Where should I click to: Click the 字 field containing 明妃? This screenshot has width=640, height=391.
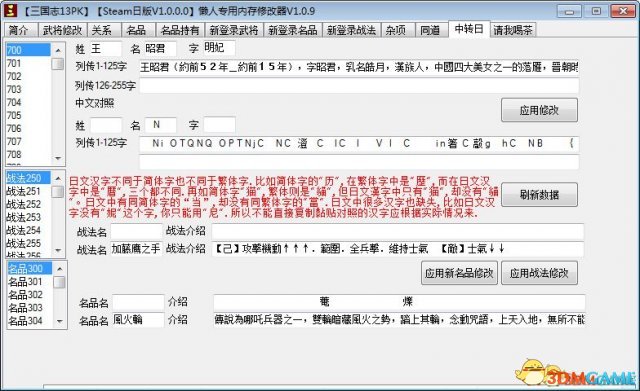click(x=219, y=48)
